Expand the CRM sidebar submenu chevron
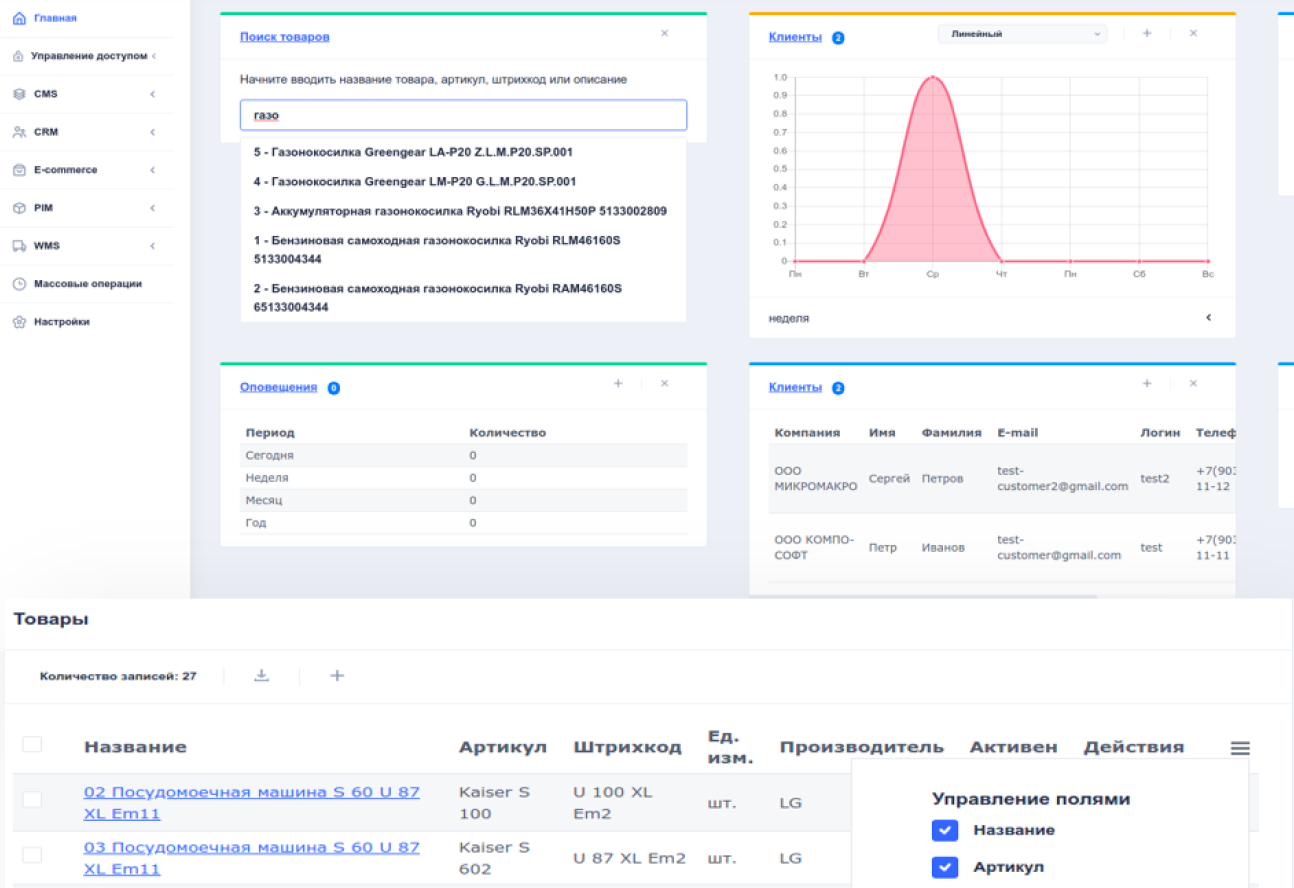Viewport: 1294px width, 888px height. click(153, 132)
